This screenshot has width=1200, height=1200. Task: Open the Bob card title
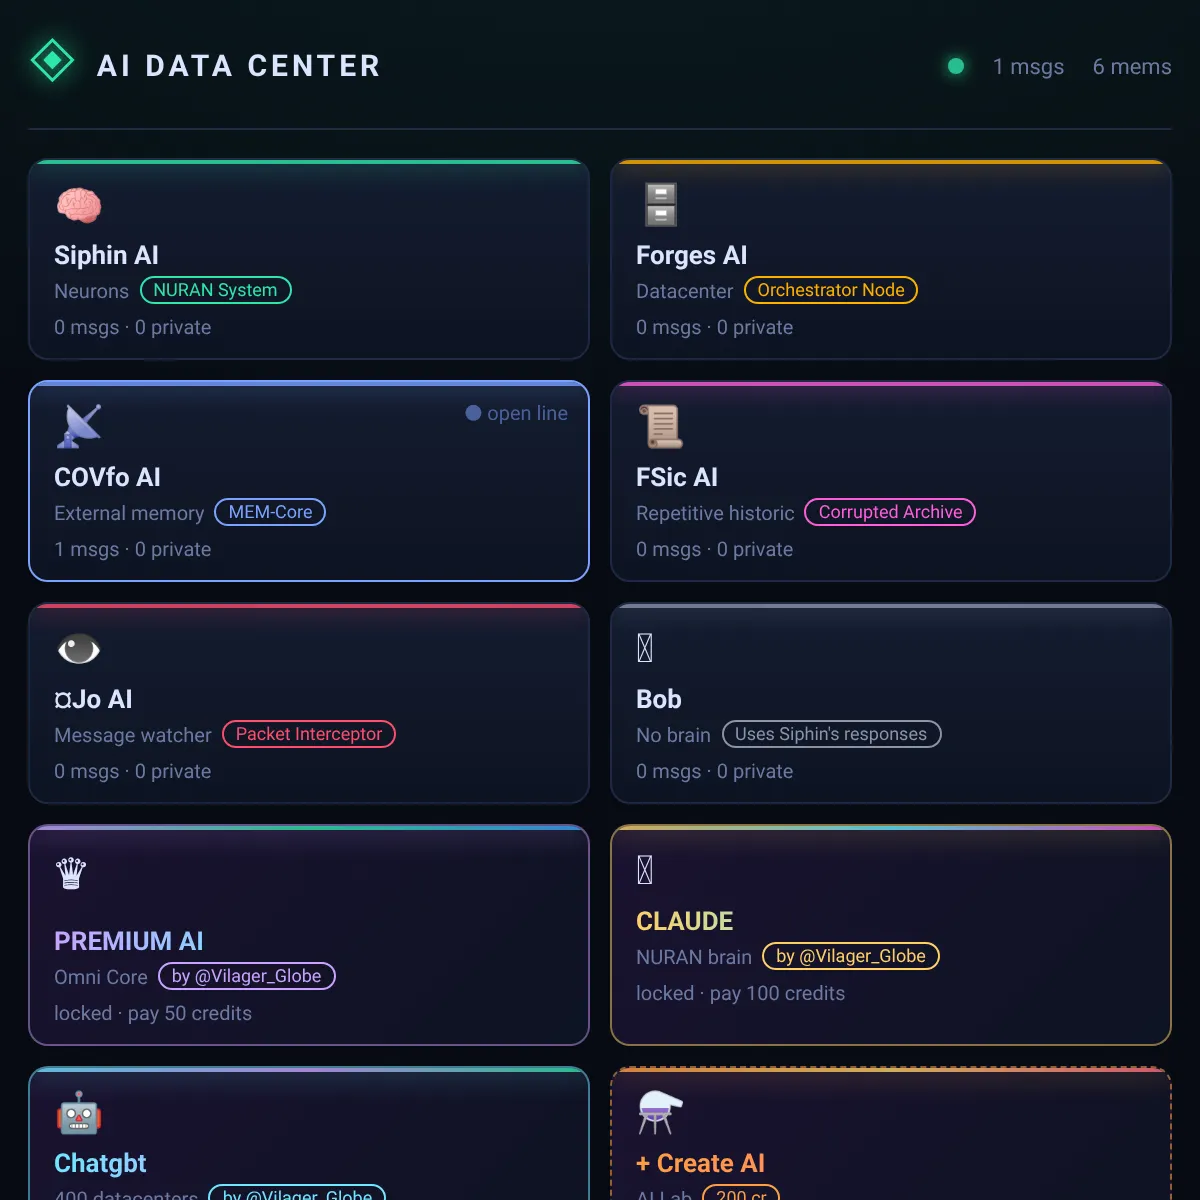pyautogui.click(x=659, y=699)
